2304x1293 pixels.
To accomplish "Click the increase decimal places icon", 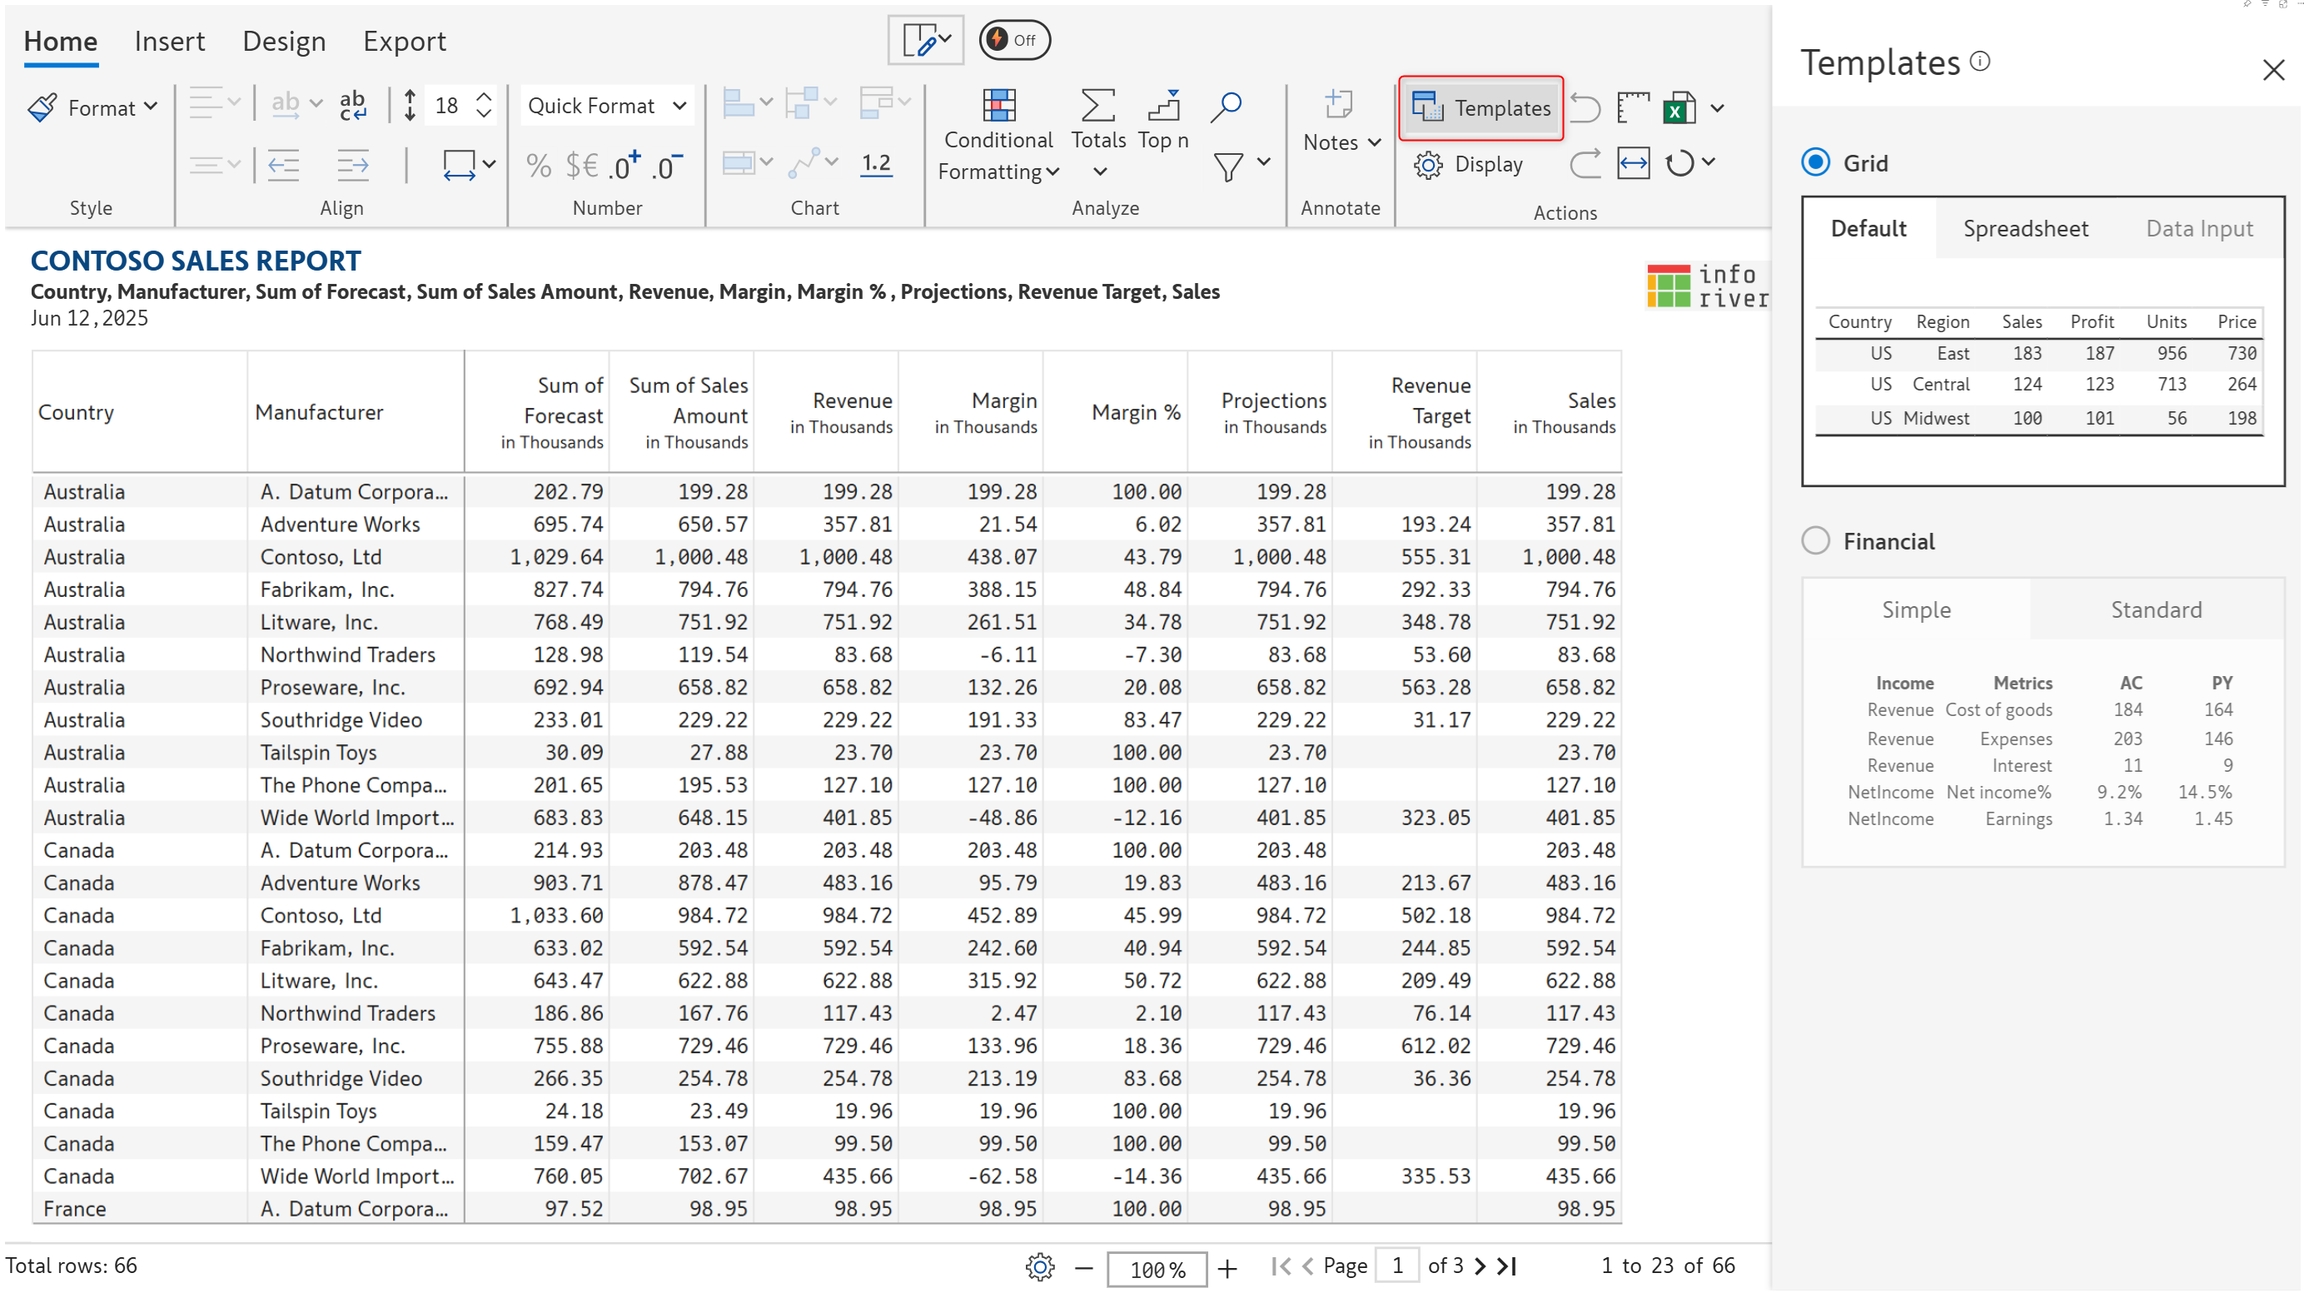I will pyautogui.click(x=626, y=165).
